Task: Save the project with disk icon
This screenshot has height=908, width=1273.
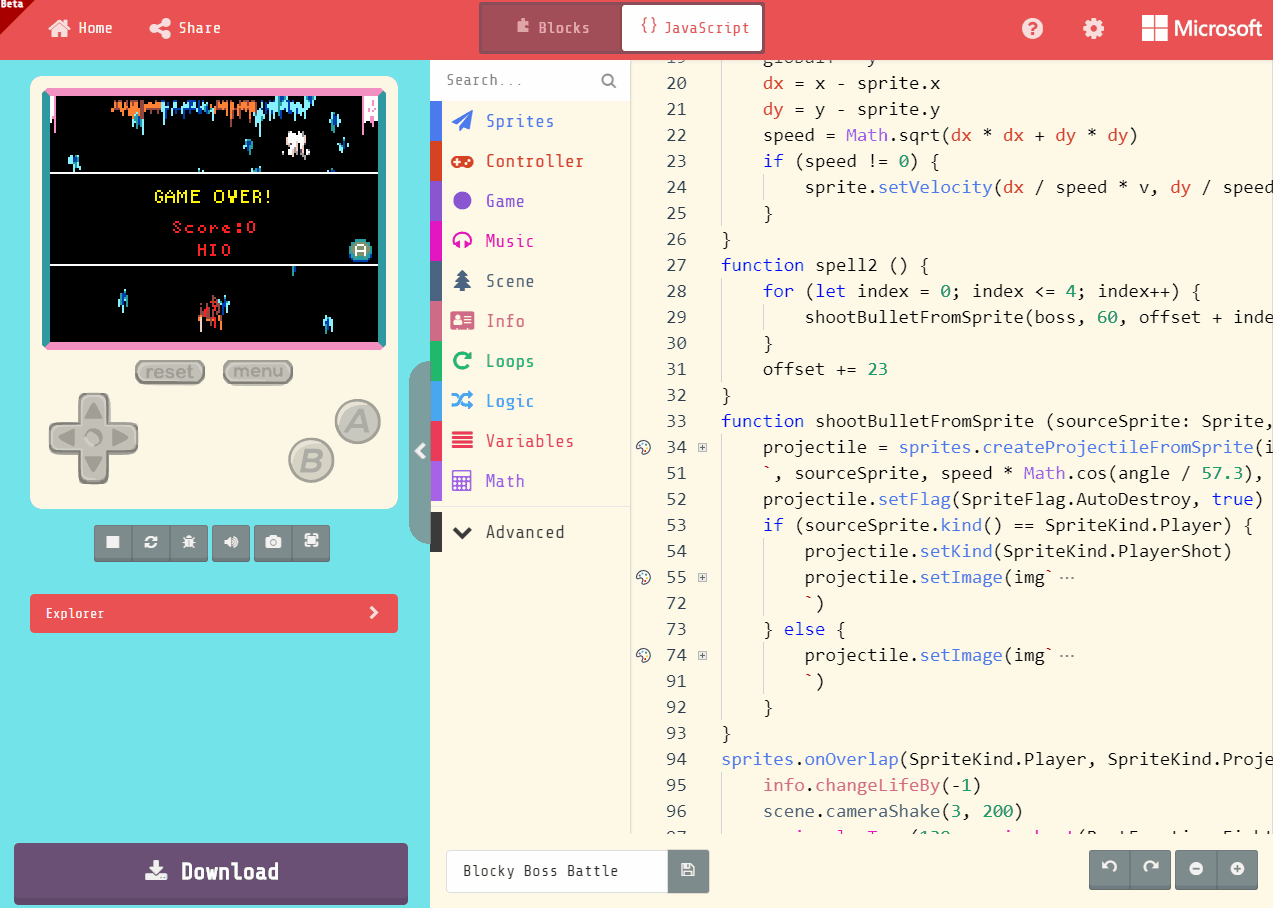Action: 688,871
